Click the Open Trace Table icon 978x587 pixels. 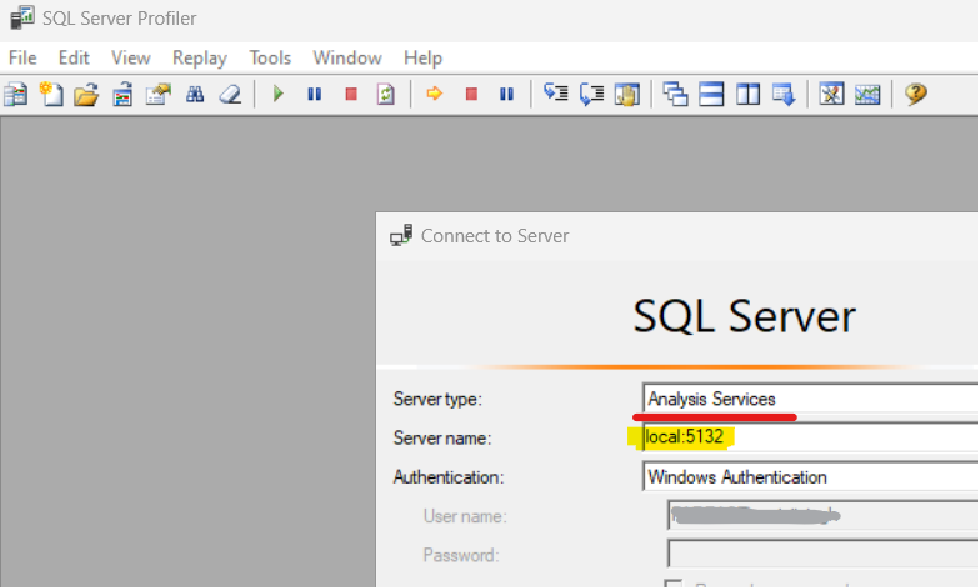(x=122, y=94)
